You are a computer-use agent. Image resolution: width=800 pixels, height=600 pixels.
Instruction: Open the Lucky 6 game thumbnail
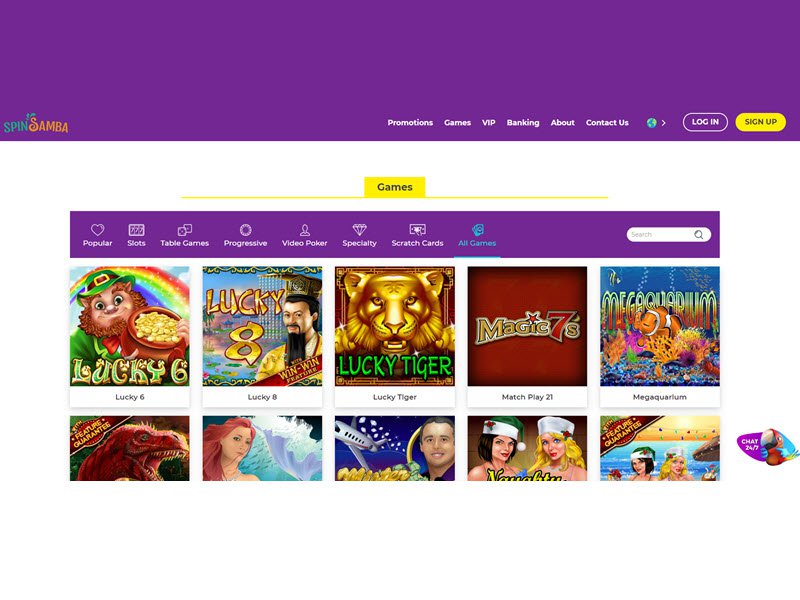pos(130,326)
